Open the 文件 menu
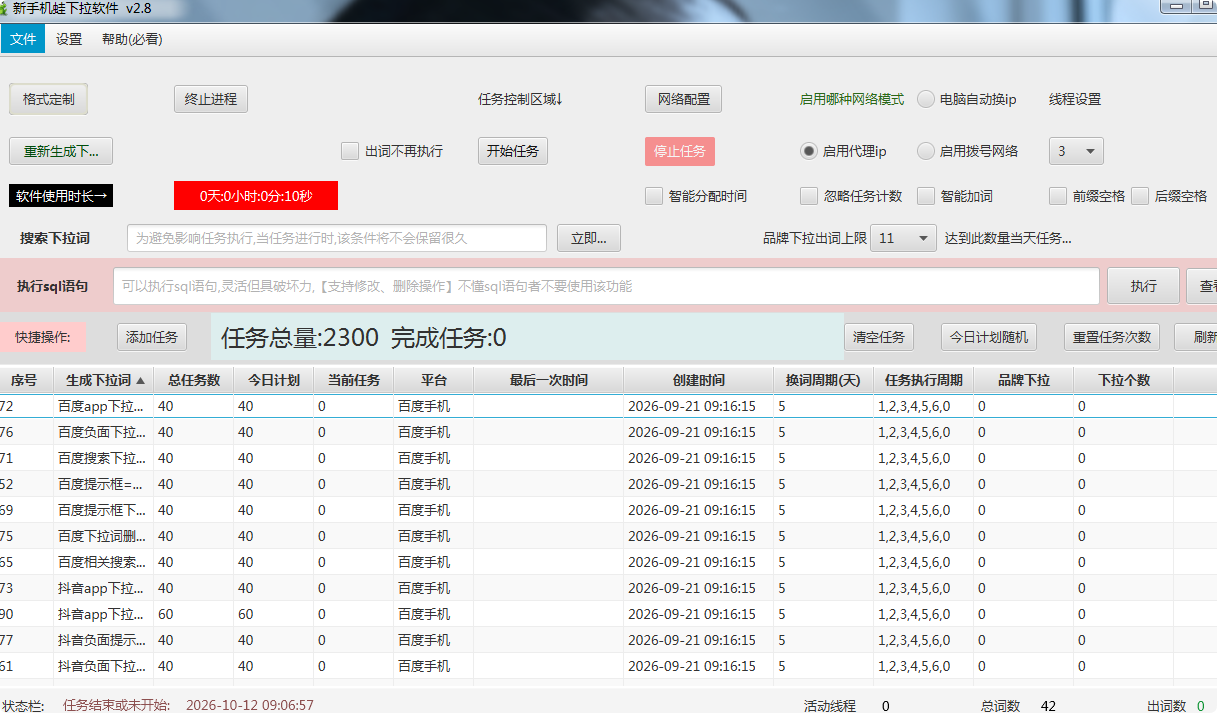Screen dimensions: 1217x713 [x=23, y=39]
